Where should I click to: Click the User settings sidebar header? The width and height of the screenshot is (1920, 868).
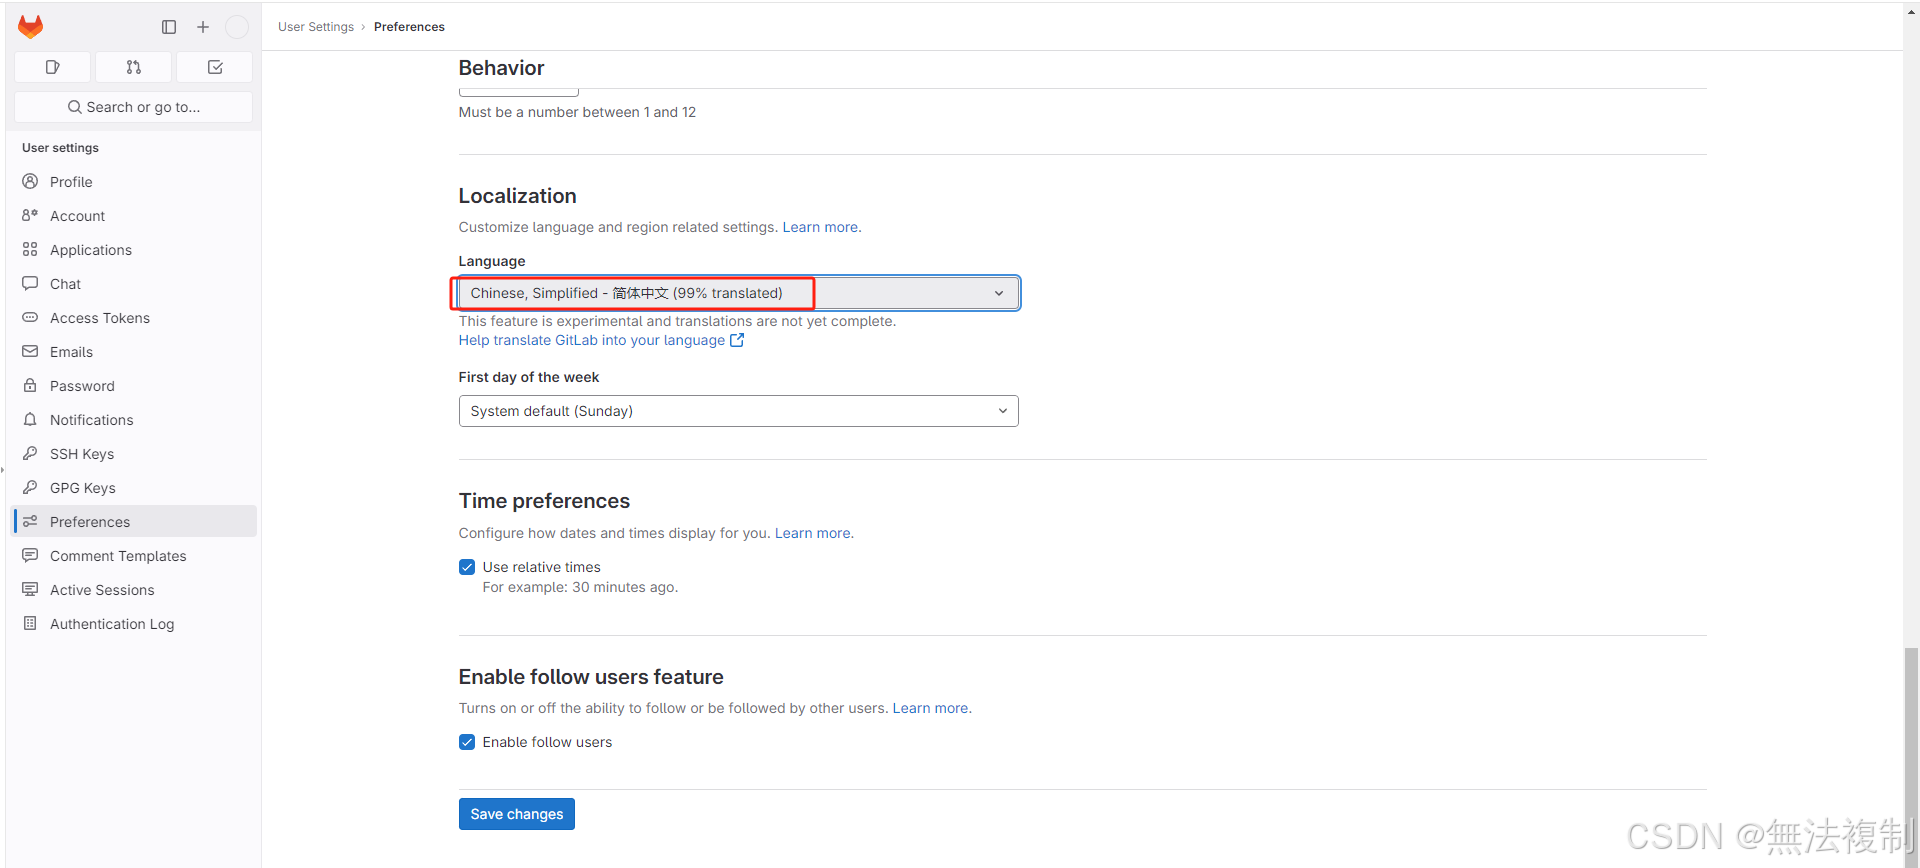click(x=60, y=148)
